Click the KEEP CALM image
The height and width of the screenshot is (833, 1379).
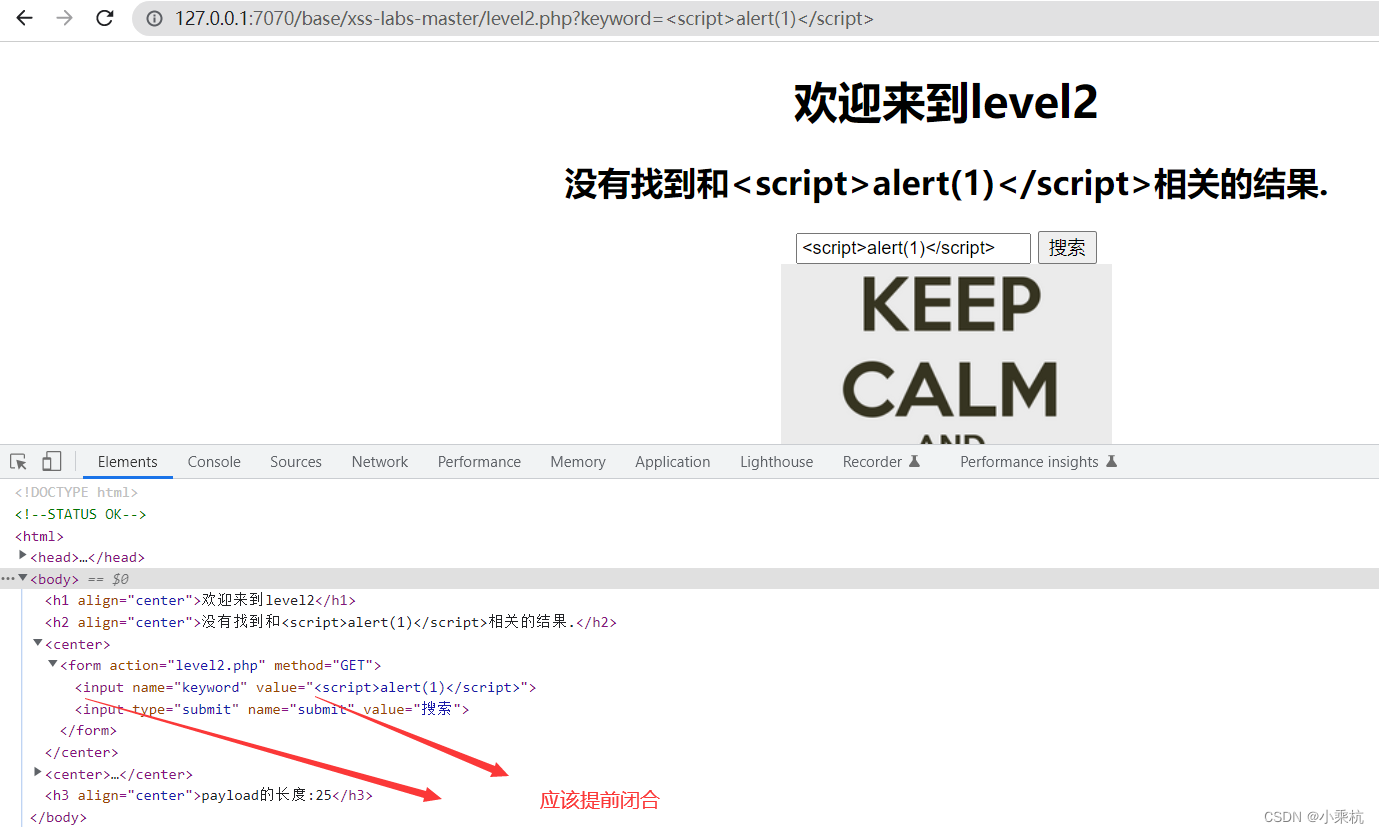tap(946, 354)
